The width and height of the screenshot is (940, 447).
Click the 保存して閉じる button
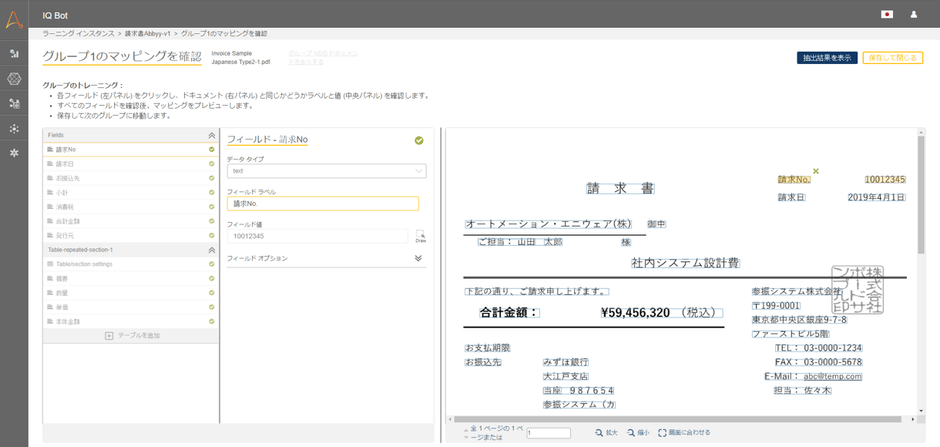pos(892,58)
